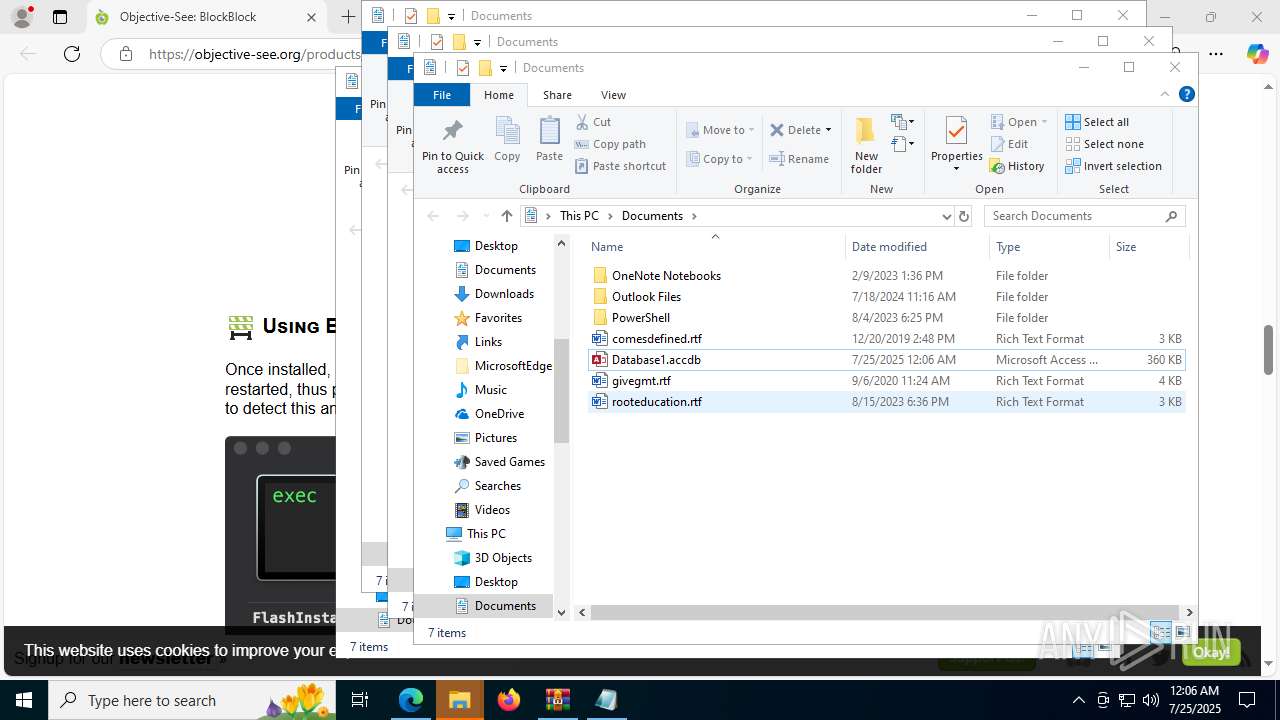Screen dimensions: 1280x720
Task: Click the Windows Start button
Action: [24, 700]
